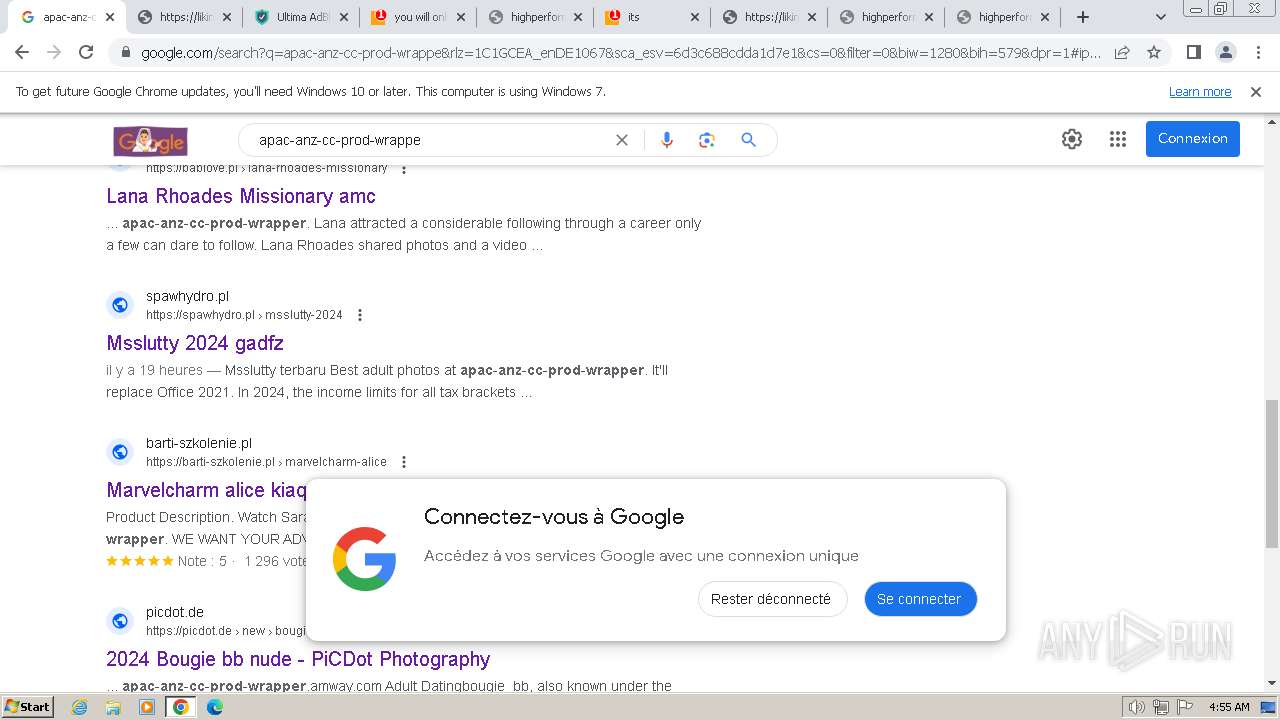Viewport: 1280px width, 720px height.
Task: Launch Internet Explorer from taskbar
Action: pyautogui.click(x=80, y=707)
